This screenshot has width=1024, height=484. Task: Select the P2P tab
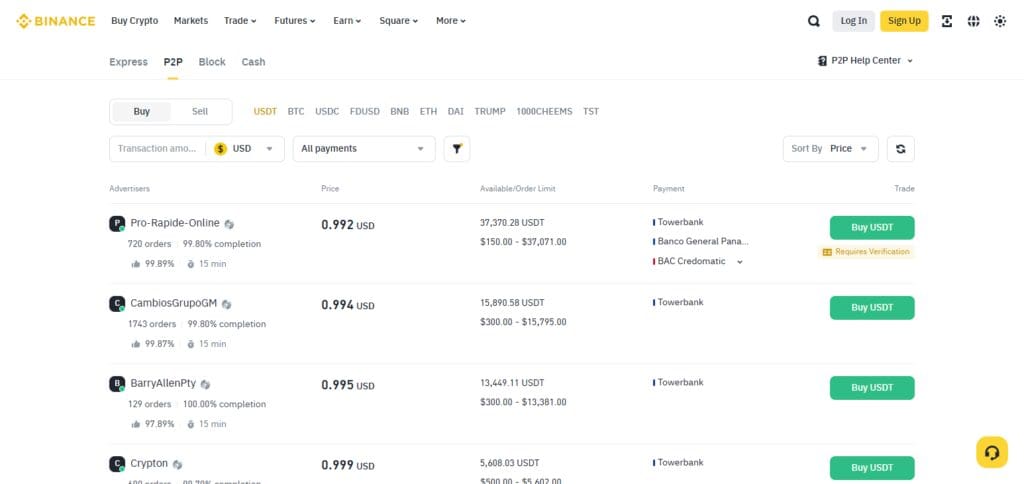[173, 62]
